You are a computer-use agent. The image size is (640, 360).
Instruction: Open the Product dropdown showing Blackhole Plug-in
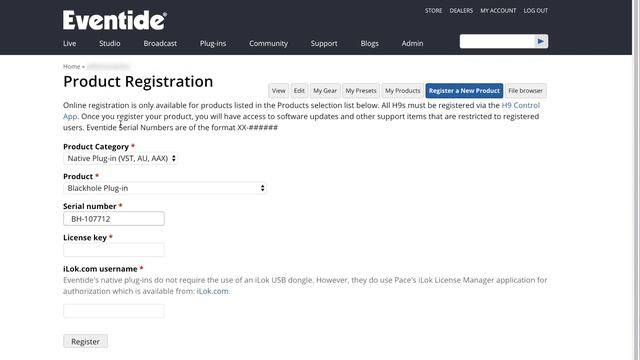tap(165, 188)
